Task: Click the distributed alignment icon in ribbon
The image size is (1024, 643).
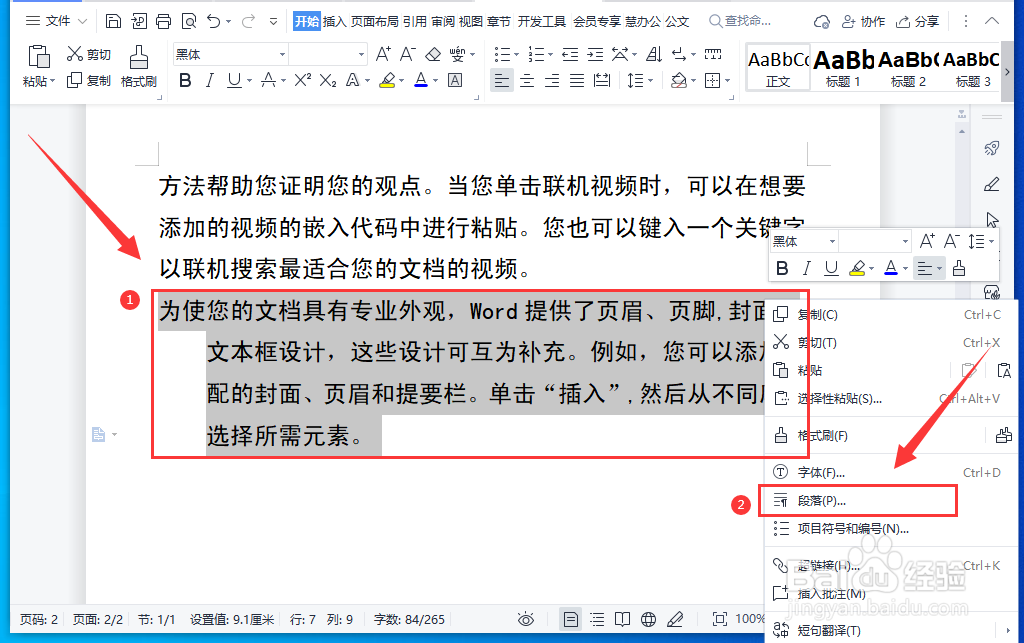Action: coord(601,80)
